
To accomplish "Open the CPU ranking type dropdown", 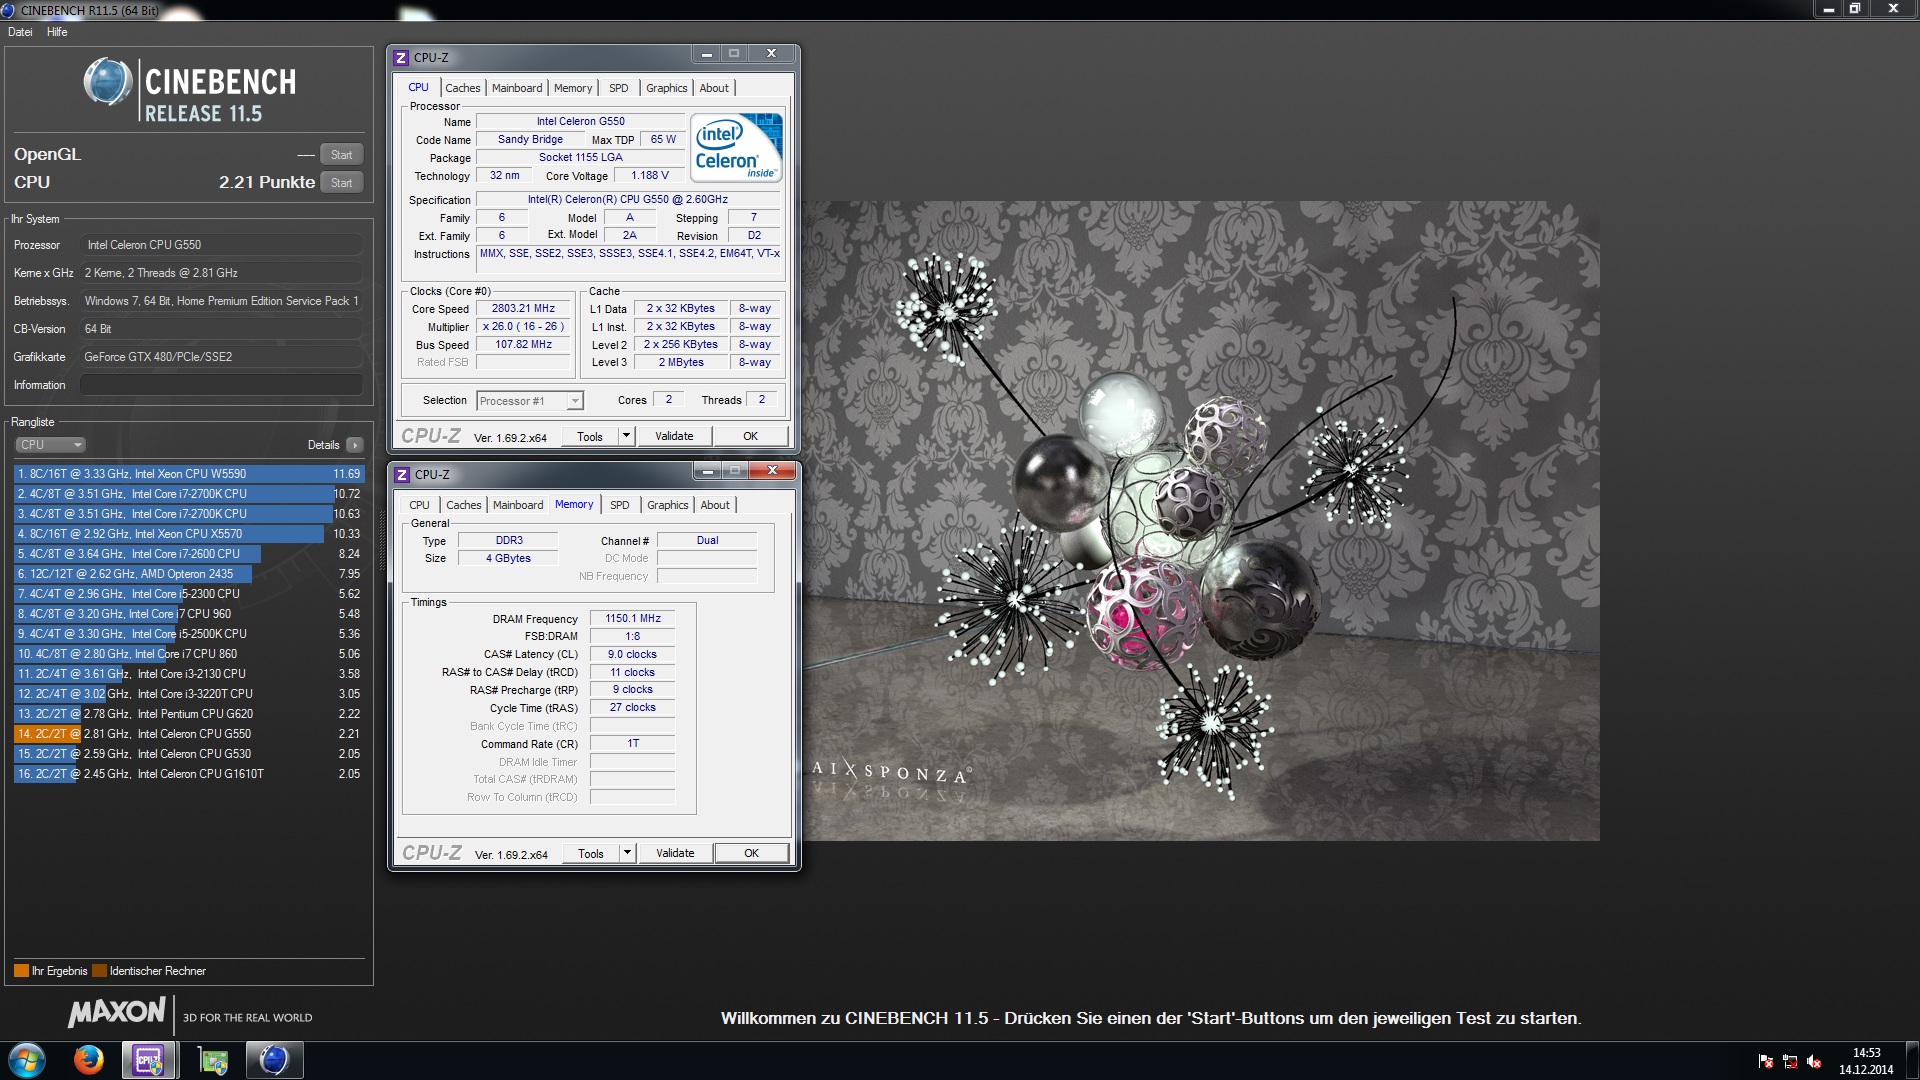I will (50, 445).
